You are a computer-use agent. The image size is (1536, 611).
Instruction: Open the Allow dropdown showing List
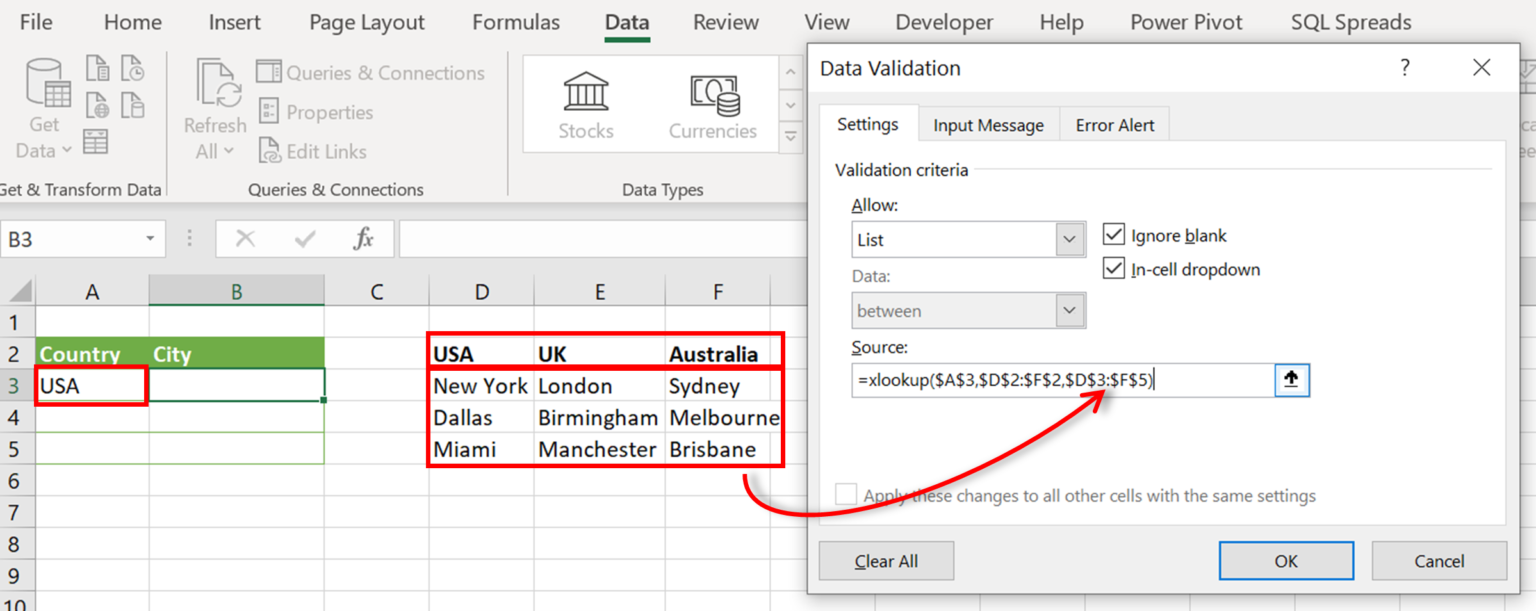point(1069,239)
